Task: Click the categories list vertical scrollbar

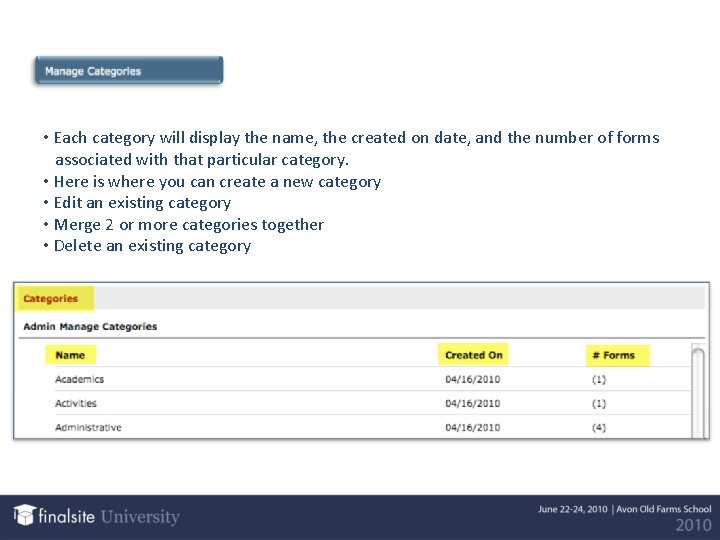Action: click(x=698, y=391)
